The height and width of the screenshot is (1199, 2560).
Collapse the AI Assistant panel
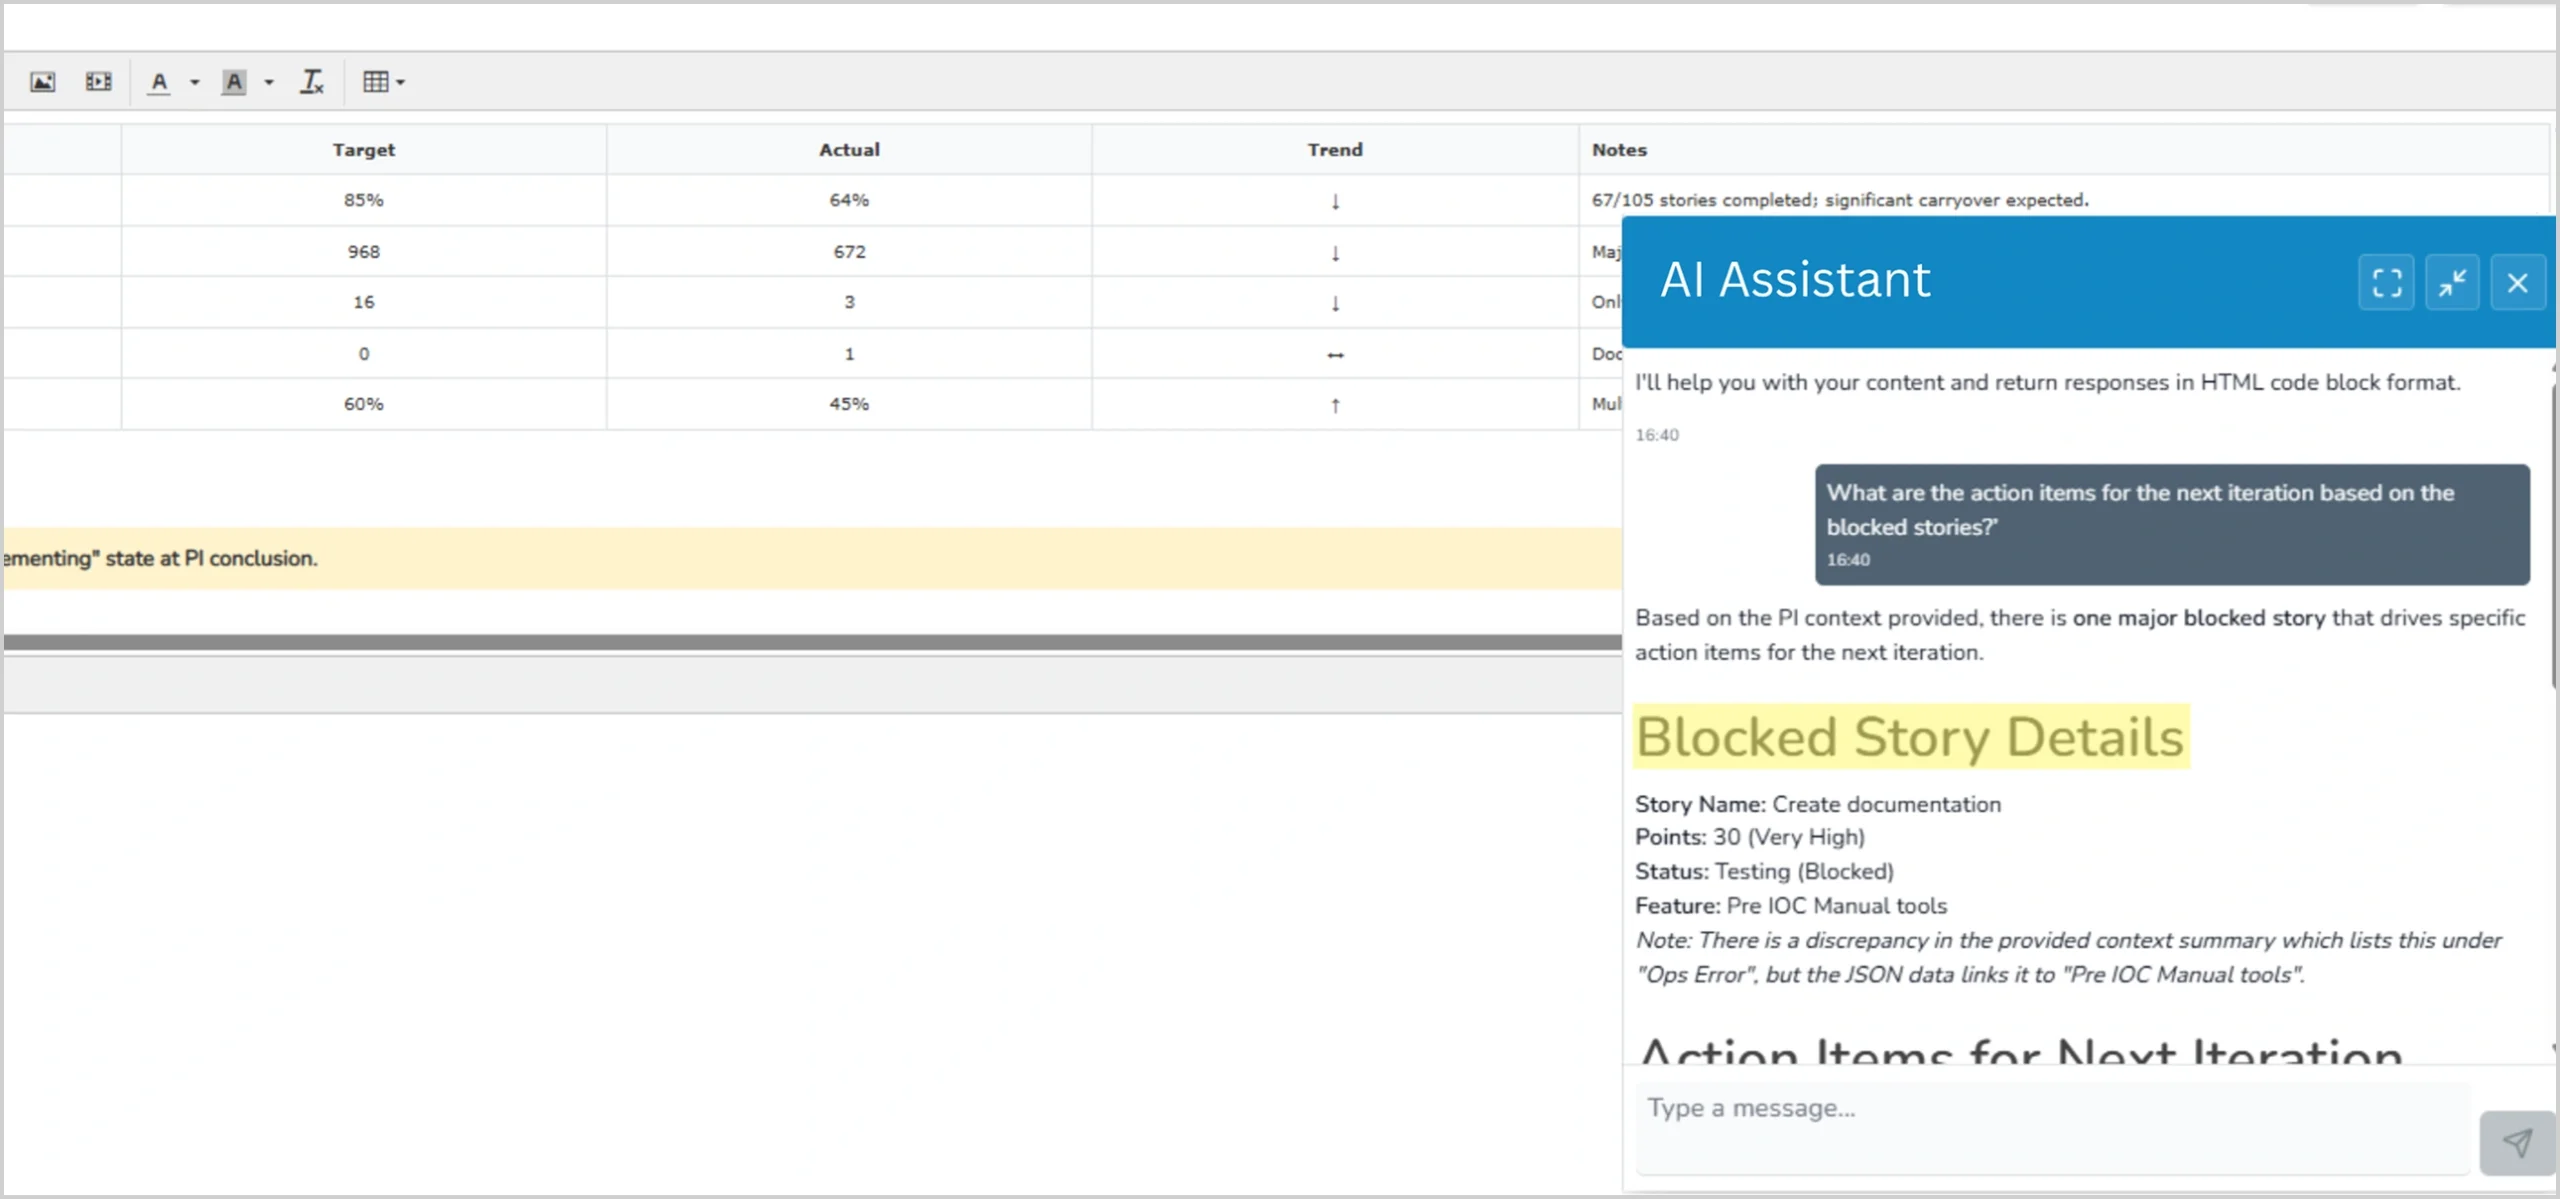click(2452, 283)
